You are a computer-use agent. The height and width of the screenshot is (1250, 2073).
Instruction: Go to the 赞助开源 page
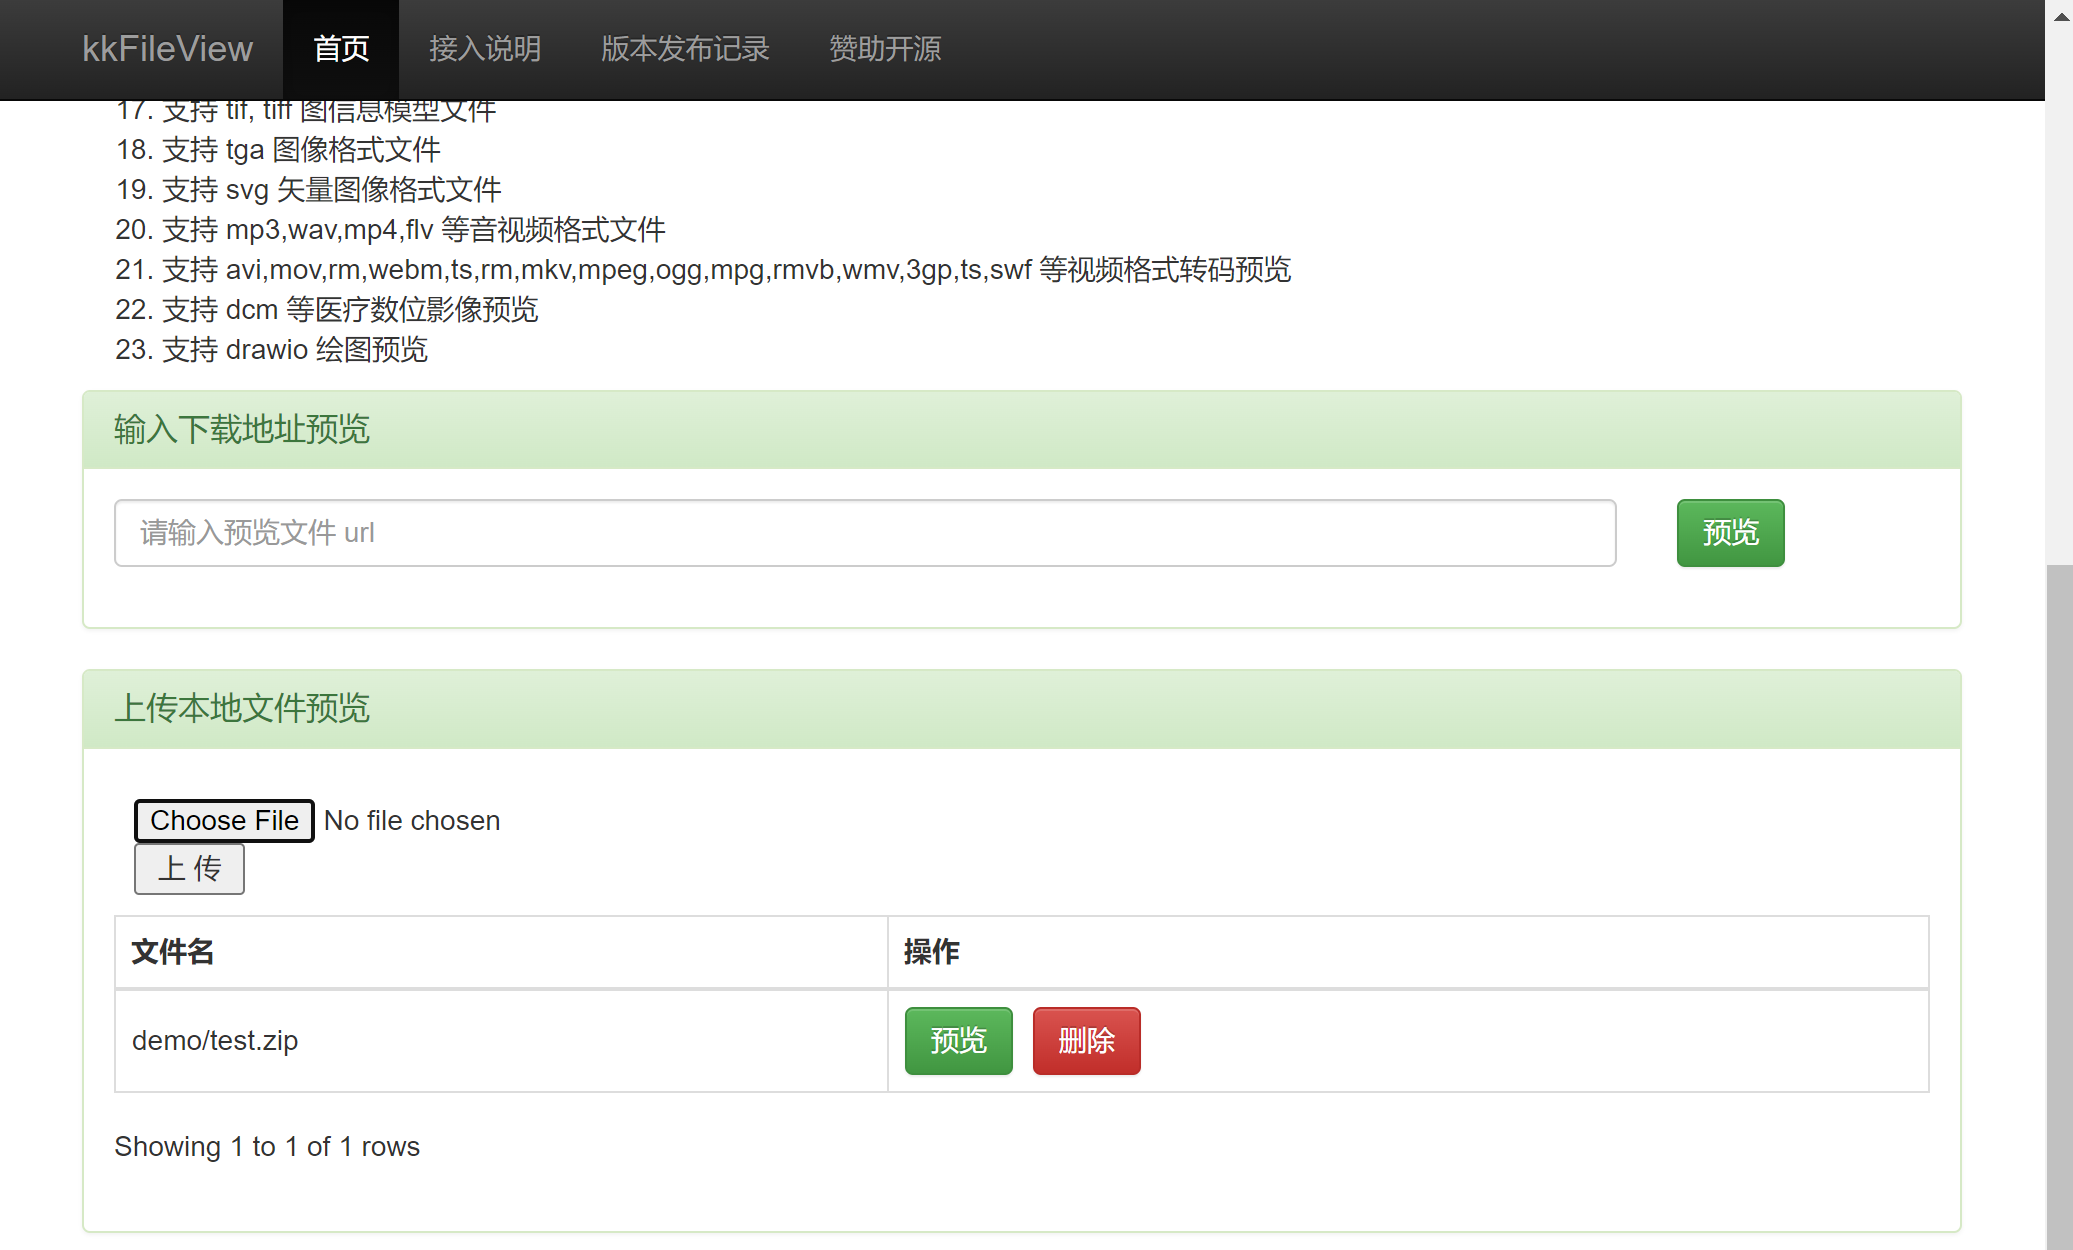tap(885, 49)
